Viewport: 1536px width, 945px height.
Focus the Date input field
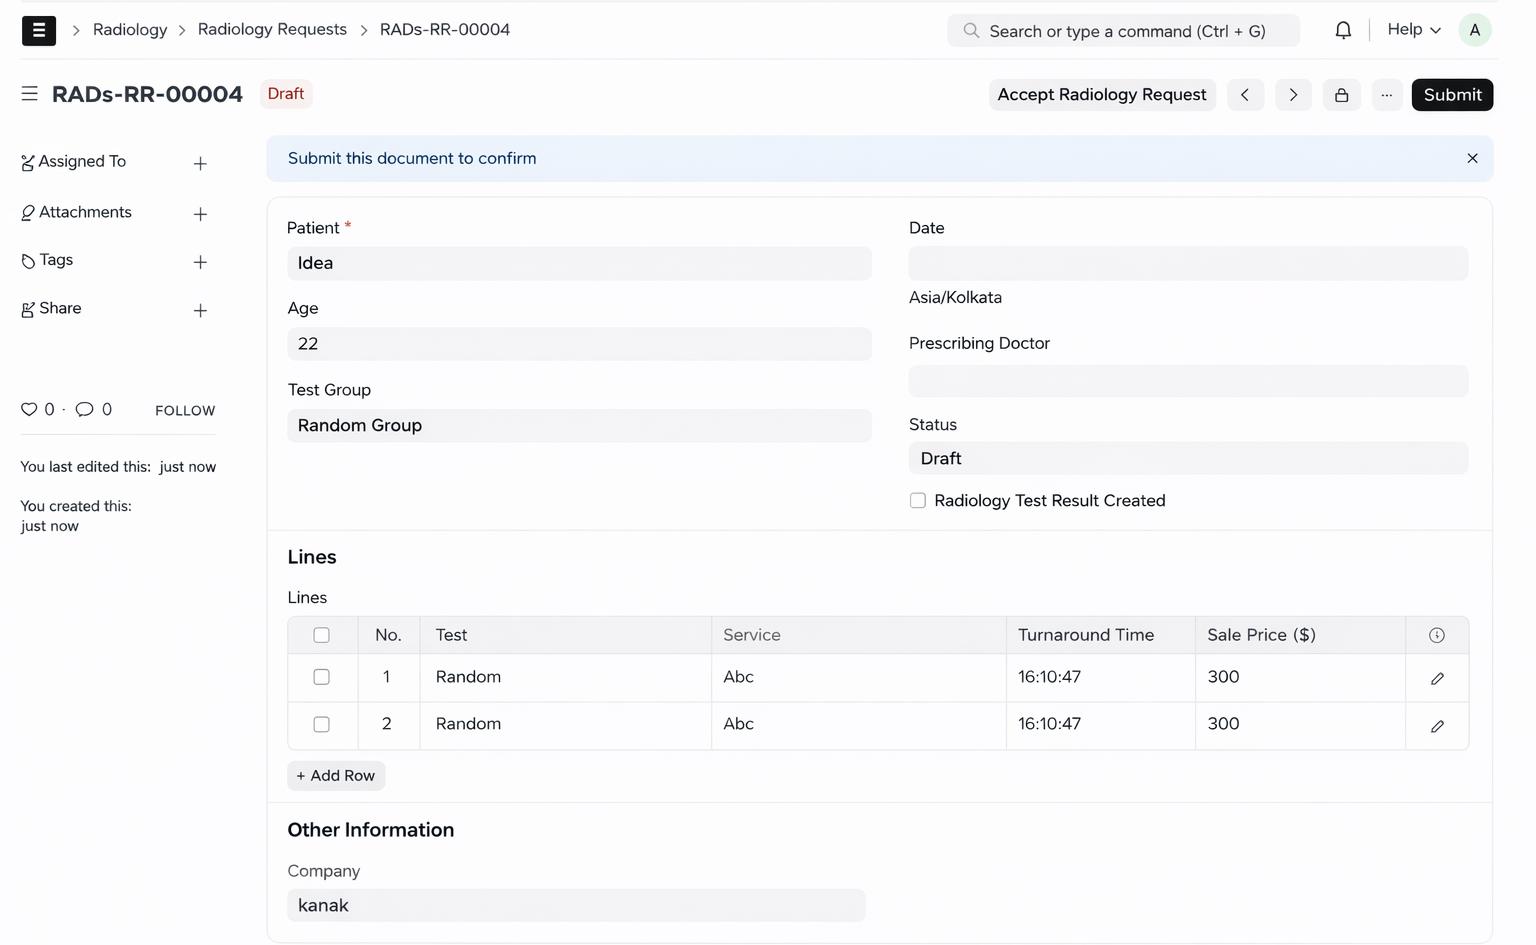[1188, 264]
